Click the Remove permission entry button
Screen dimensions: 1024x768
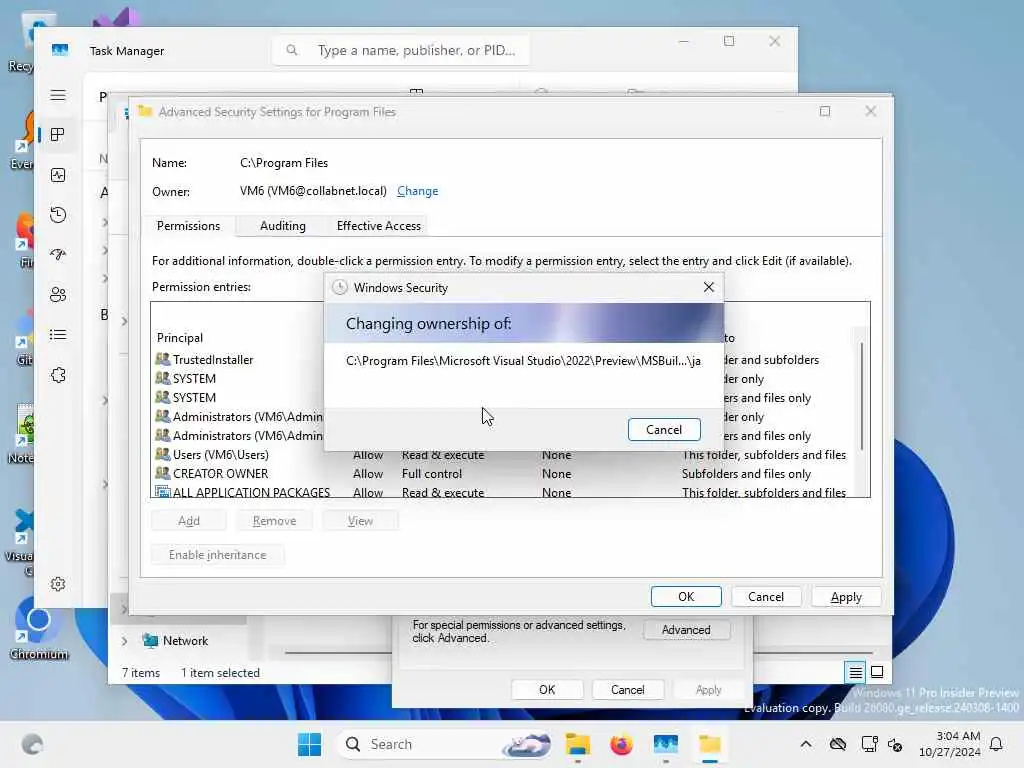[x=274, y=520]
